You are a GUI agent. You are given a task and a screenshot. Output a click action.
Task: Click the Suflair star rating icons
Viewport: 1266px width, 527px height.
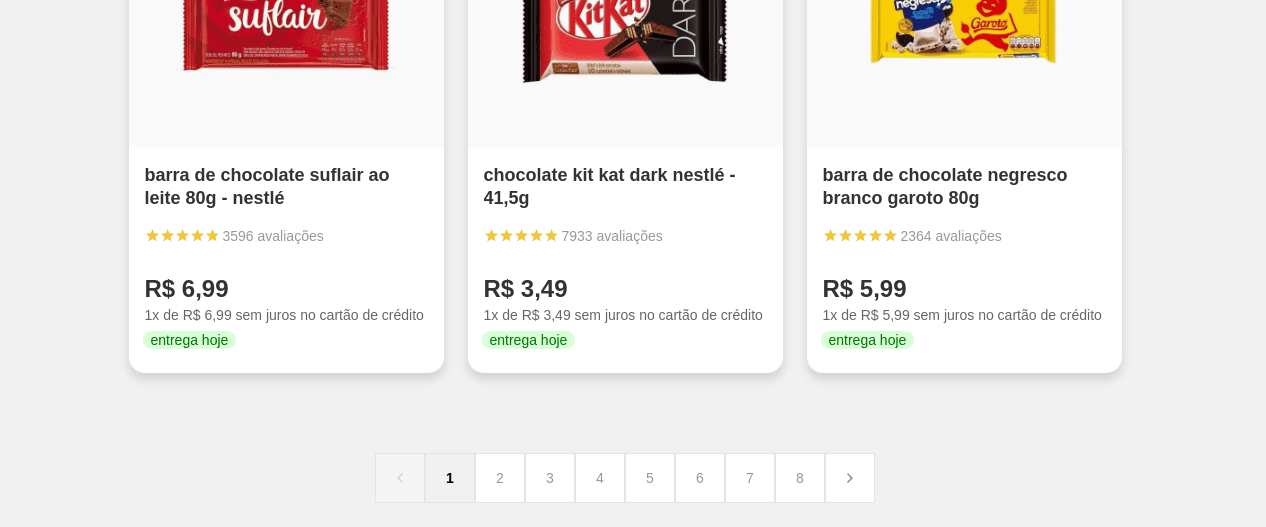[x=182, y=236]
